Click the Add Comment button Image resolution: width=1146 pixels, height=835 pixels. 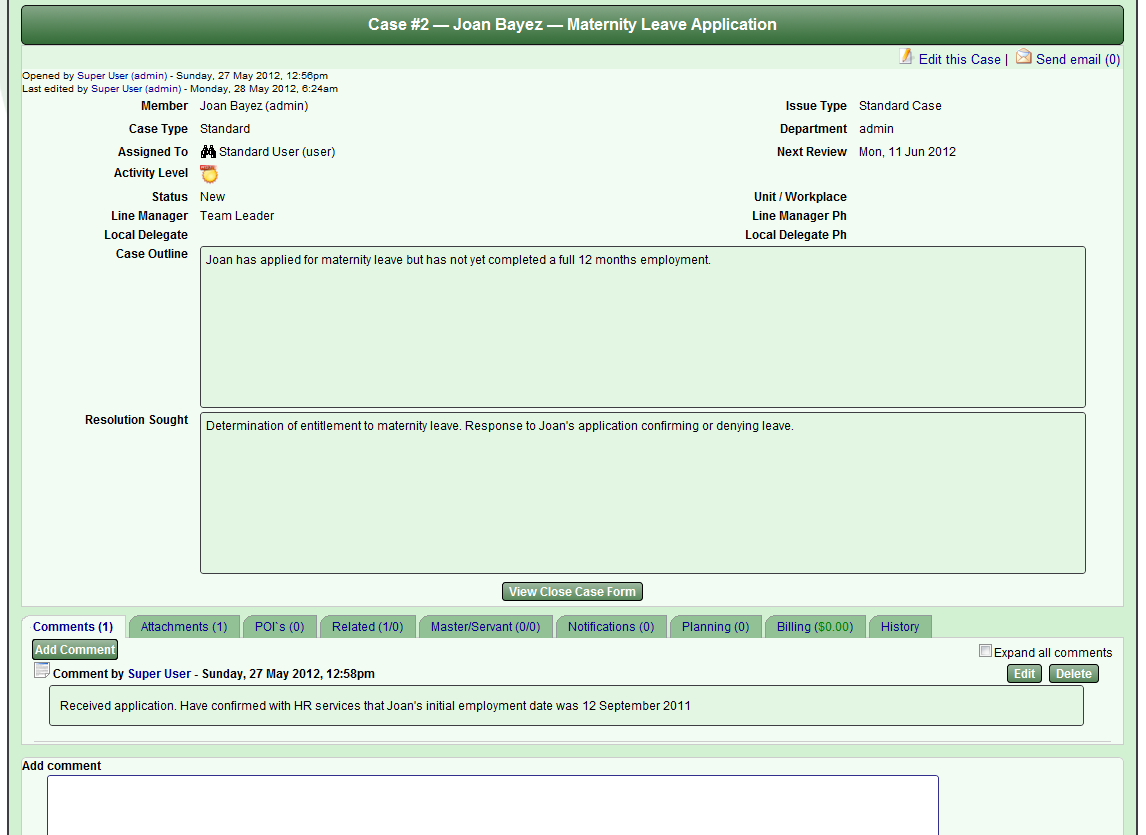click(x=74, y=649)
